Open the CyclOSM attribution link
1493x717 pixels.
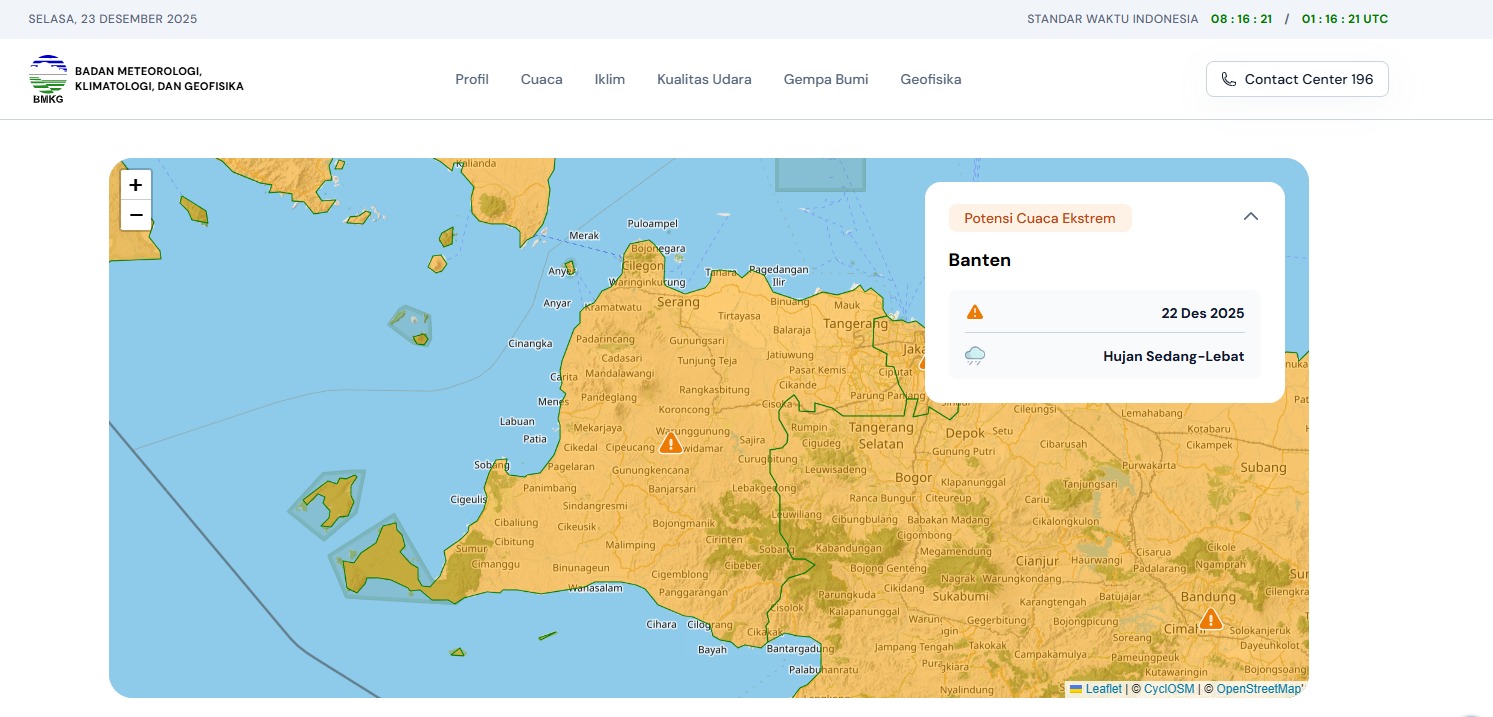click(x=1168, y=689)
